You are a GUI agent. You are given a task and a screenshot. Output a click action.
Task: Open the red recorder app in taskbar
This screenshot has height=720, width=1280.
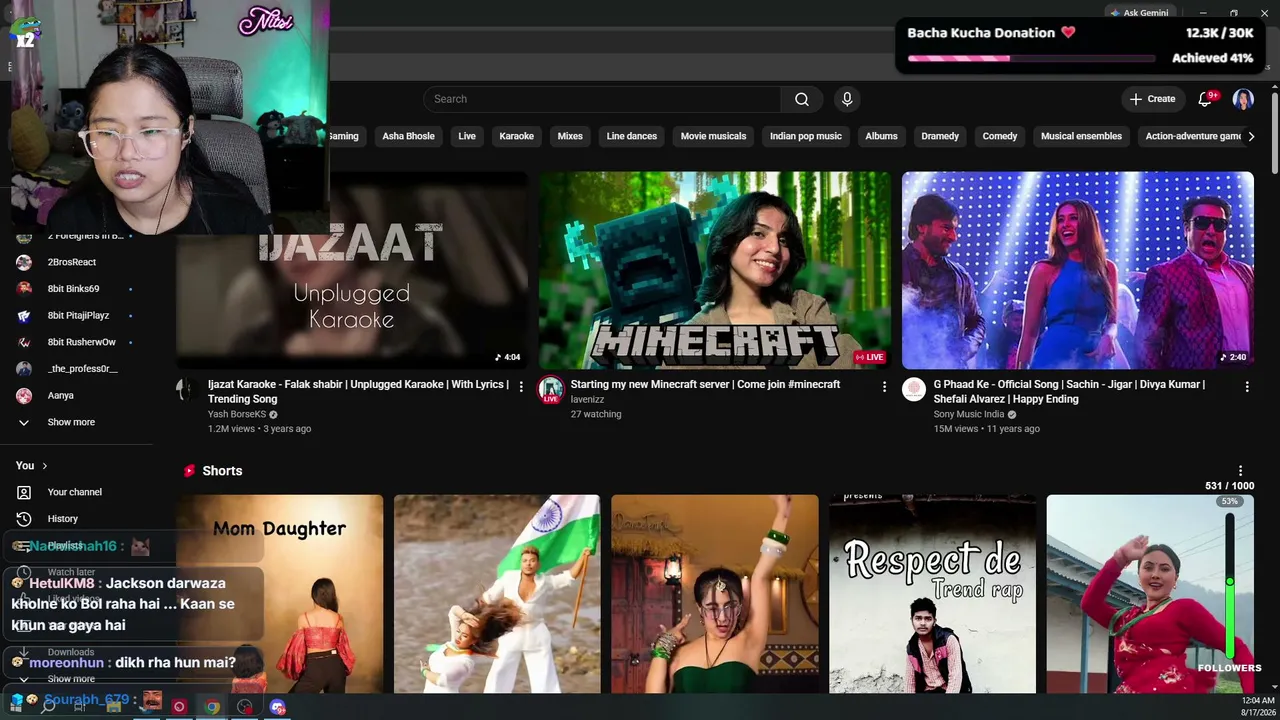179,707
